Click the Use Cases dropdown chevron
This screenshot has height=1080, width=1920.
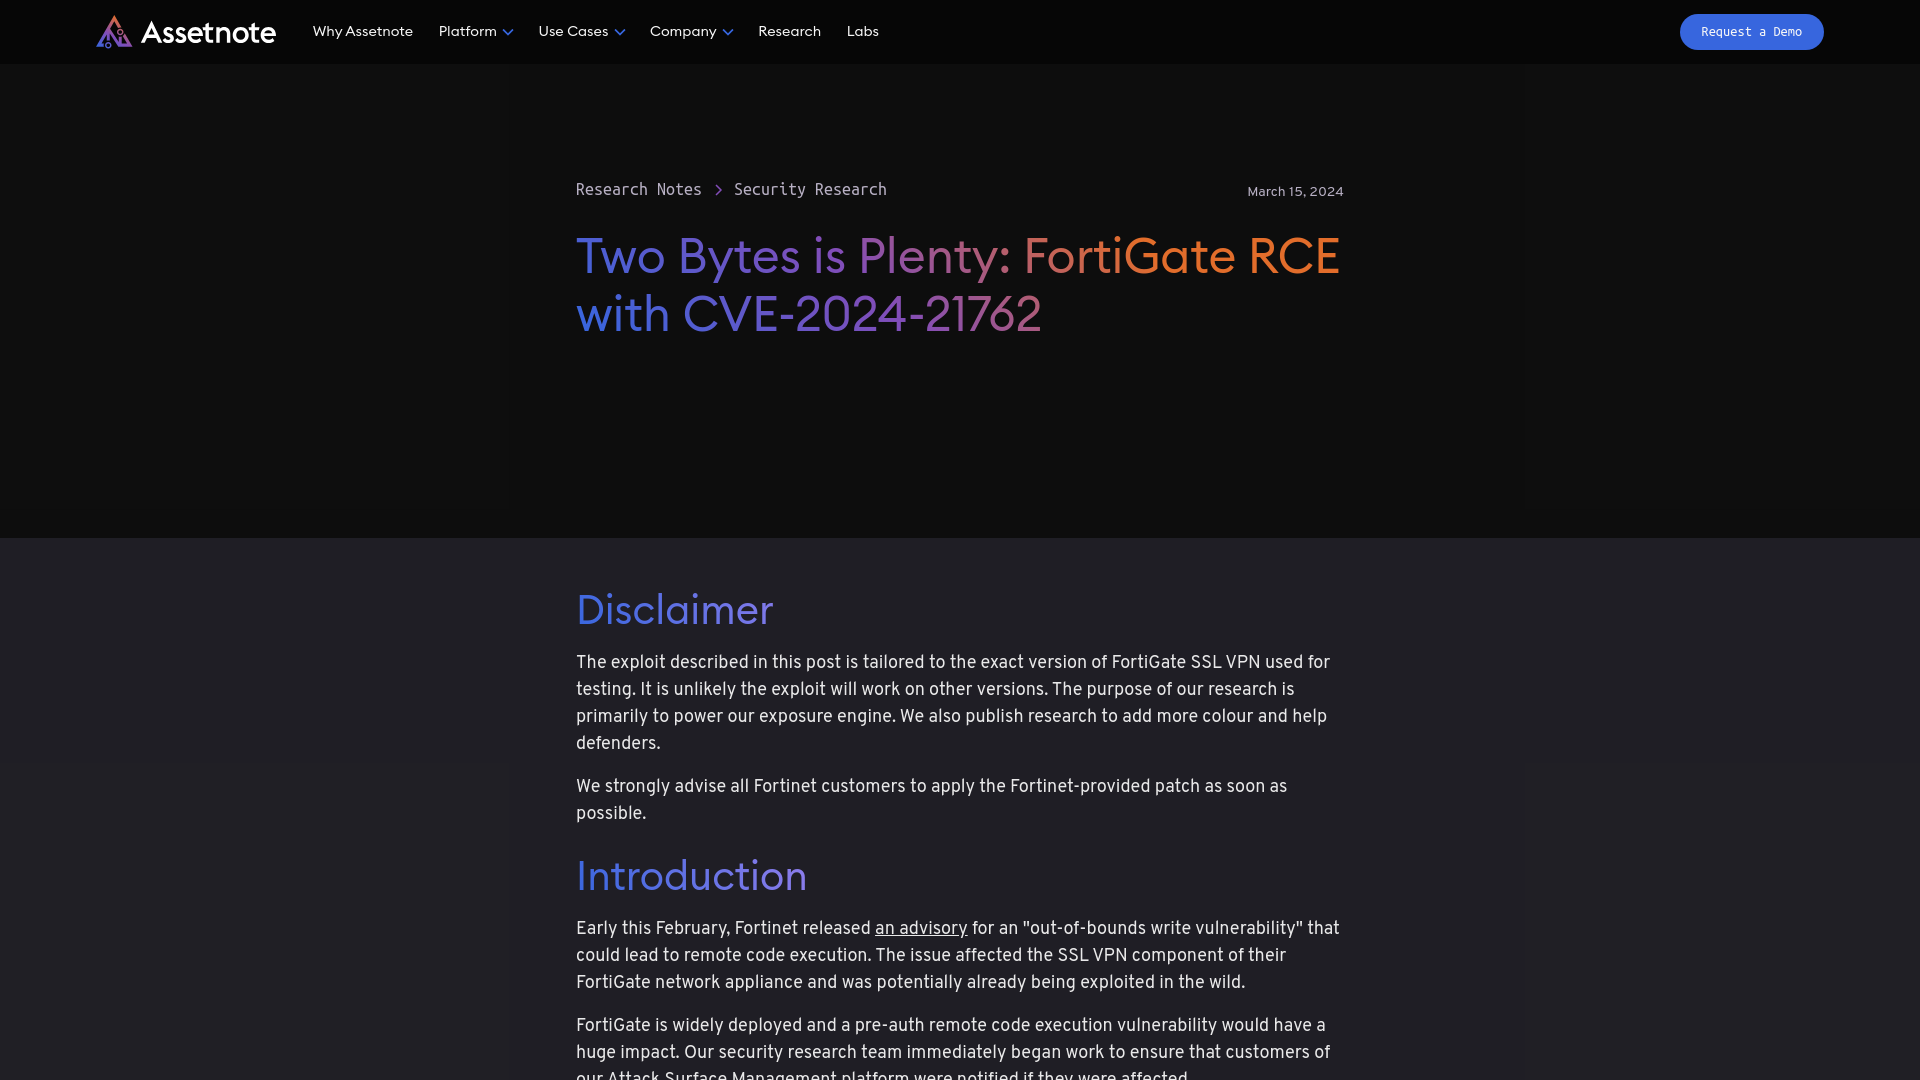pos(618,32)
